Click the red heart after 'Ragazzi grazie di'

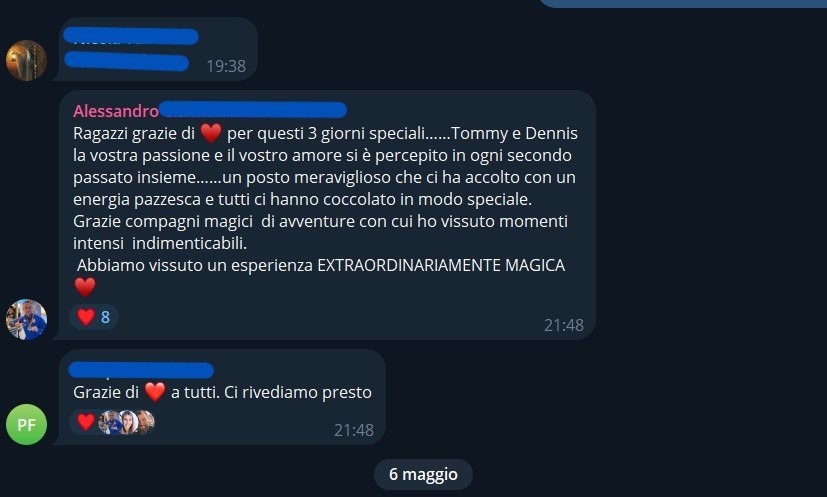[x=211, y=133]
